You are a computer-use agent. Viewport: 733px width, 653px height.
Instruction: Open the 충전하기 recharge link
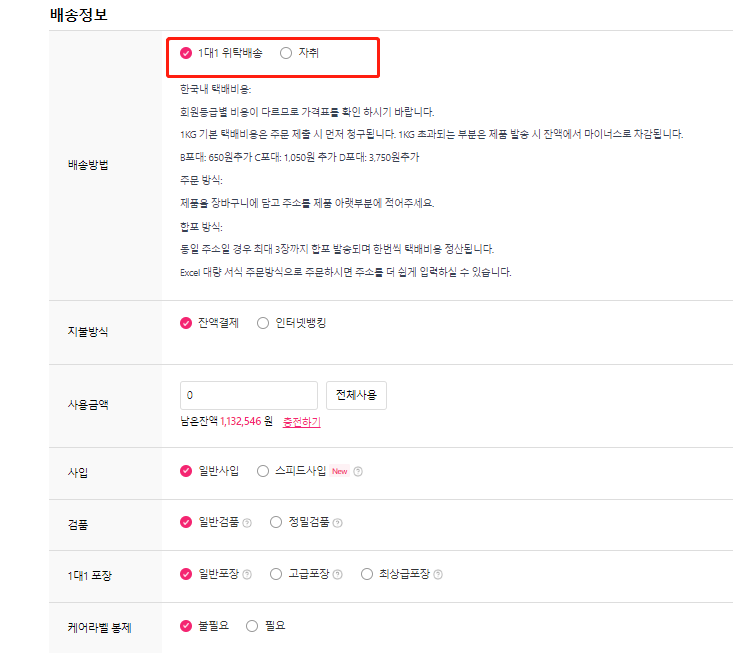pyautogui.click(x=301, y=422)
